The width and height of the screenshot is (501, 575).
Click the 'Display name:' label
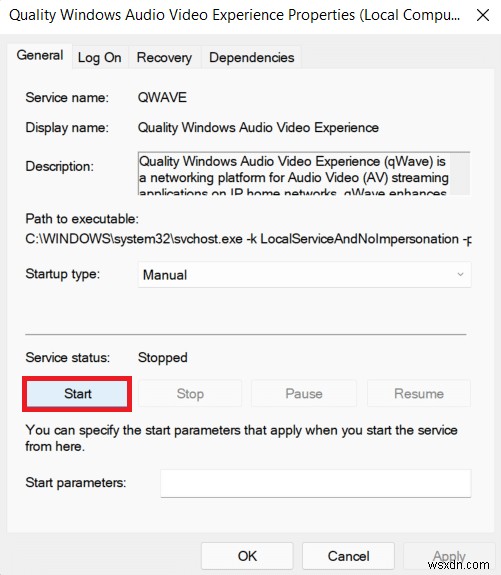67,128
